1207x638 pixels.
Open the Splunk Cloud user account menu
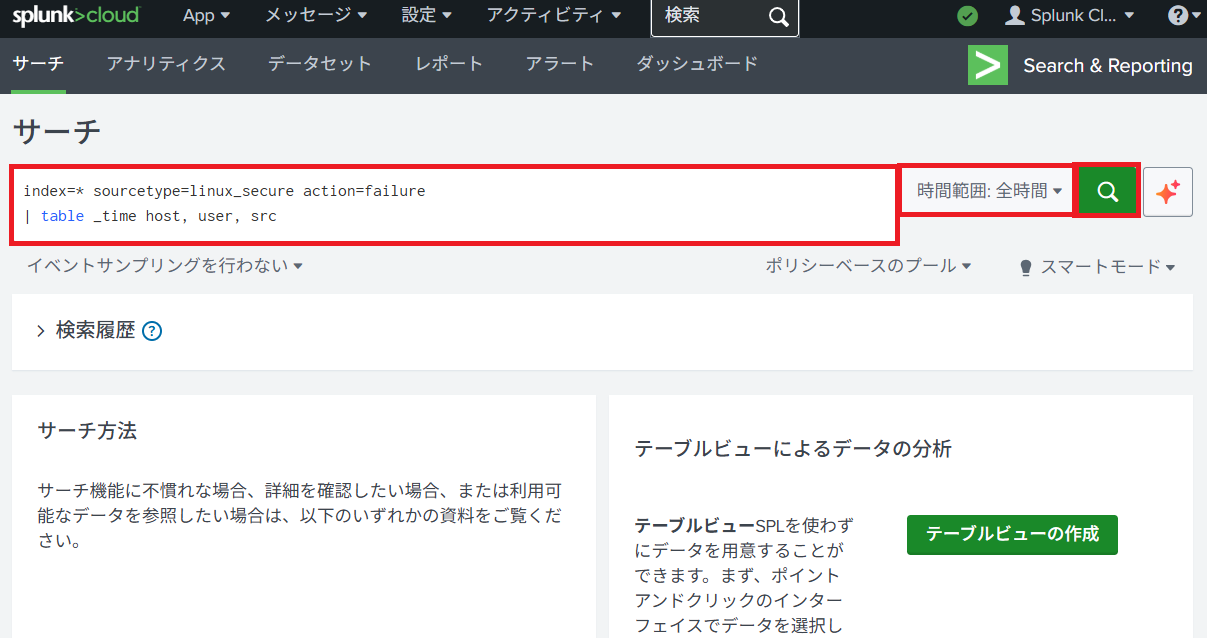[1071, 16]
